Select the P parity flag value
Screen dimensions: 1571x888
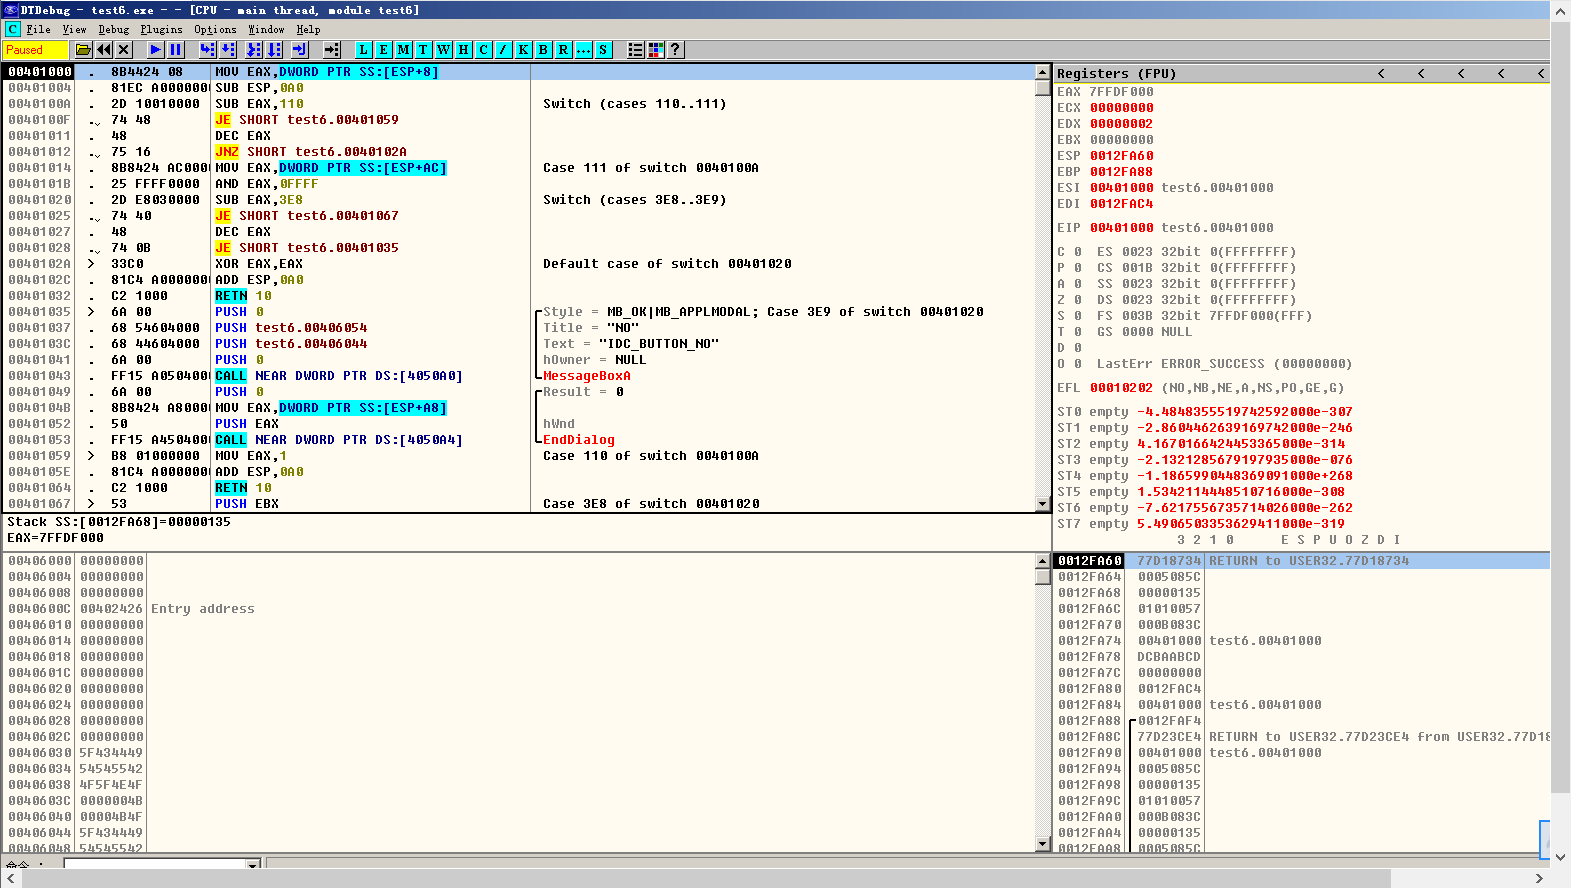[1078, 268]
